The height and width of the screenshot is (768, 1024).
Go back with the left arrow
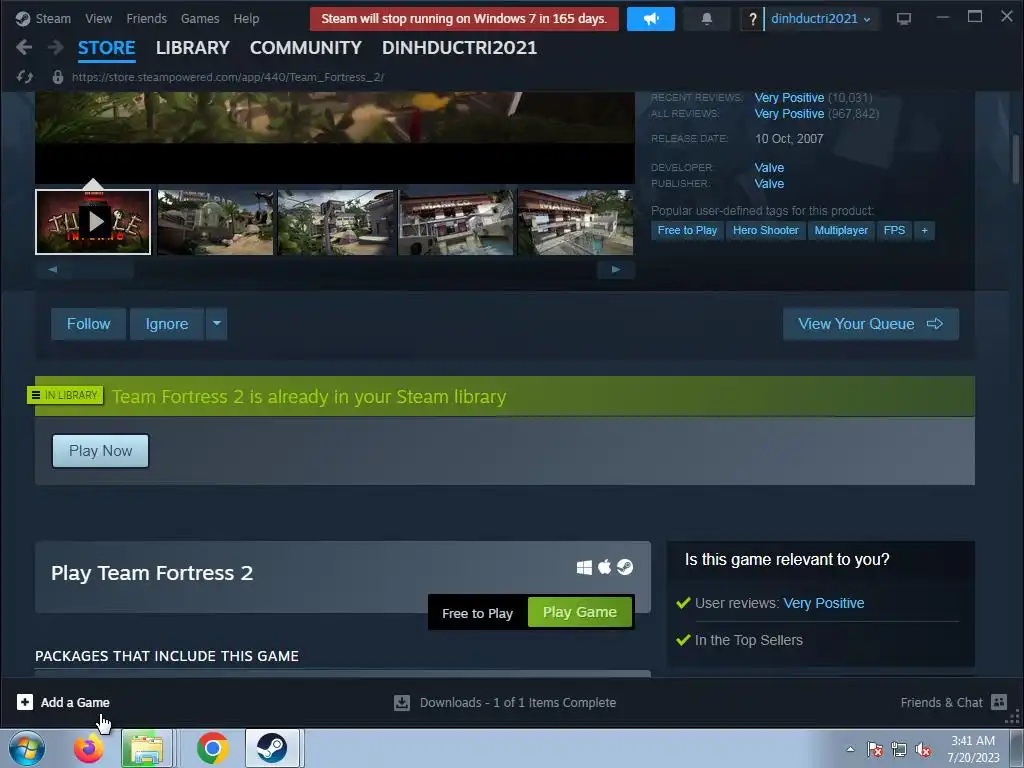pyautogui.click(x=24, y=47)
